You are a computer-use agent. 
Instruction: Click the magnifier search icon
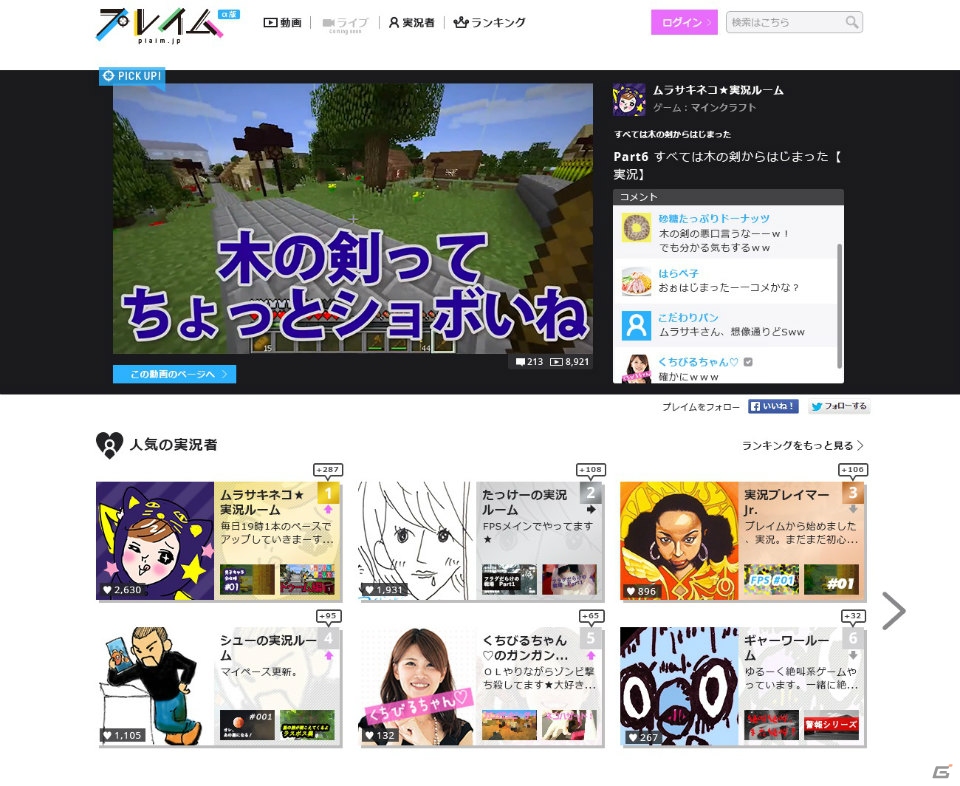click(x=852, y=23)
